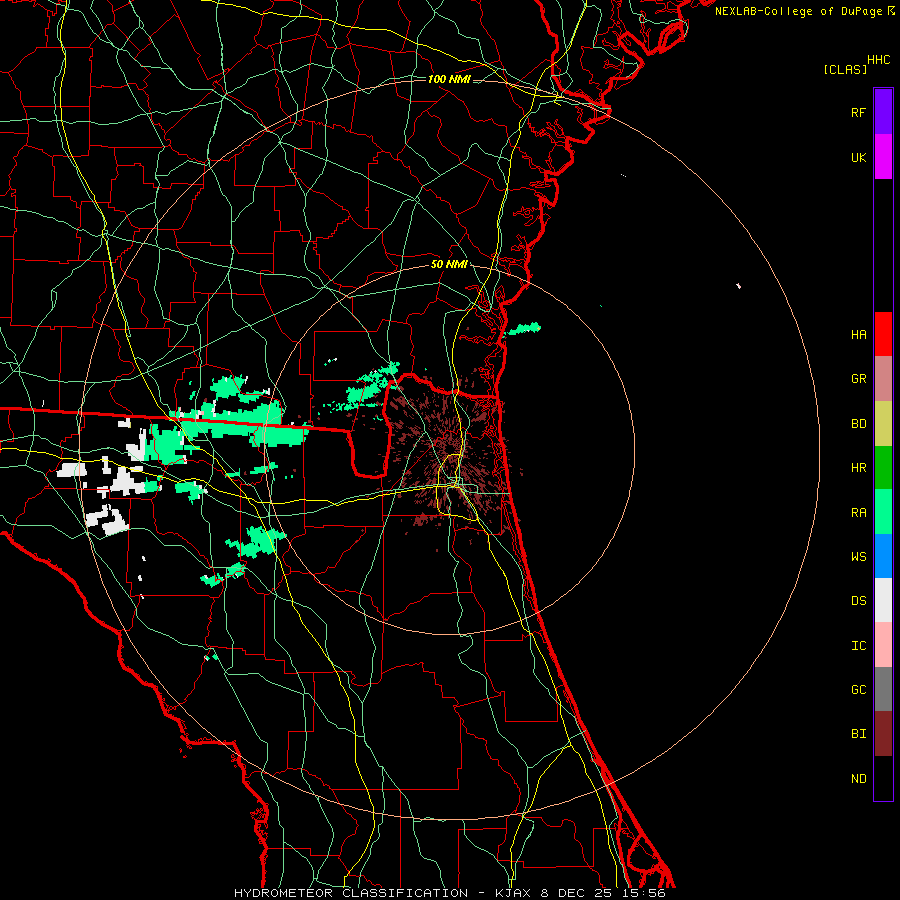This screenshot has height=900, width=900.
Task: Click the green rain echo offshore near coast
Action: click(525, 329)
